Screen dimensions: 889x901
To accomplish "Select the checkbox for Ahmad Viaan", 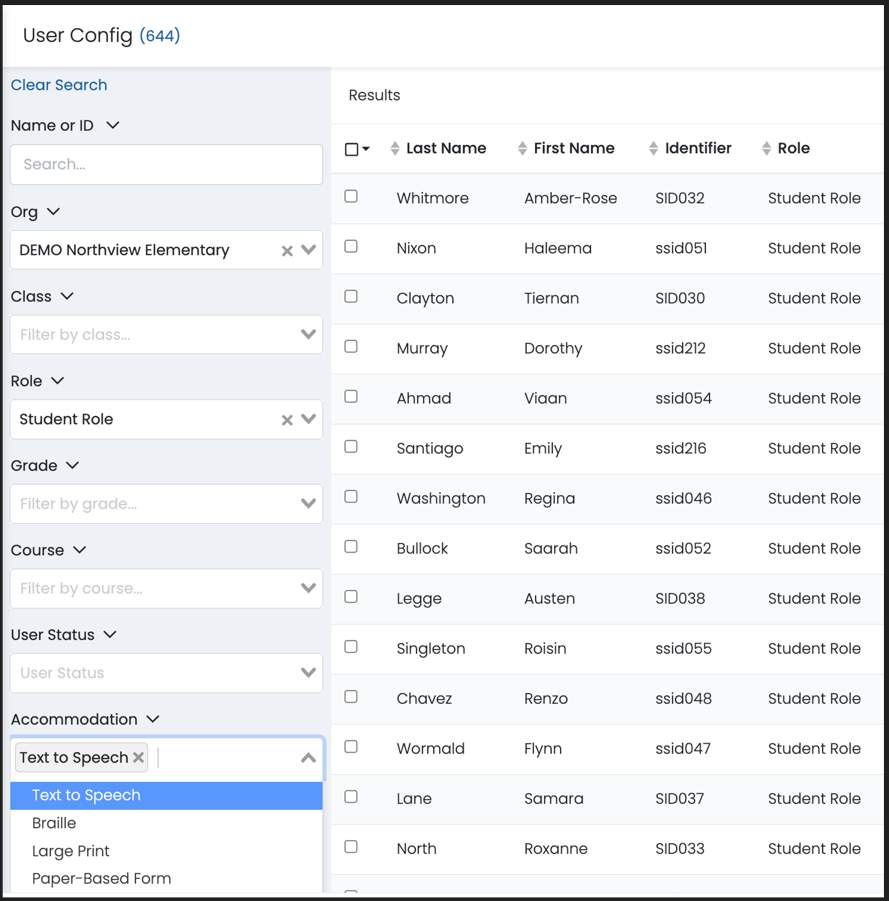I will (351, 397).
